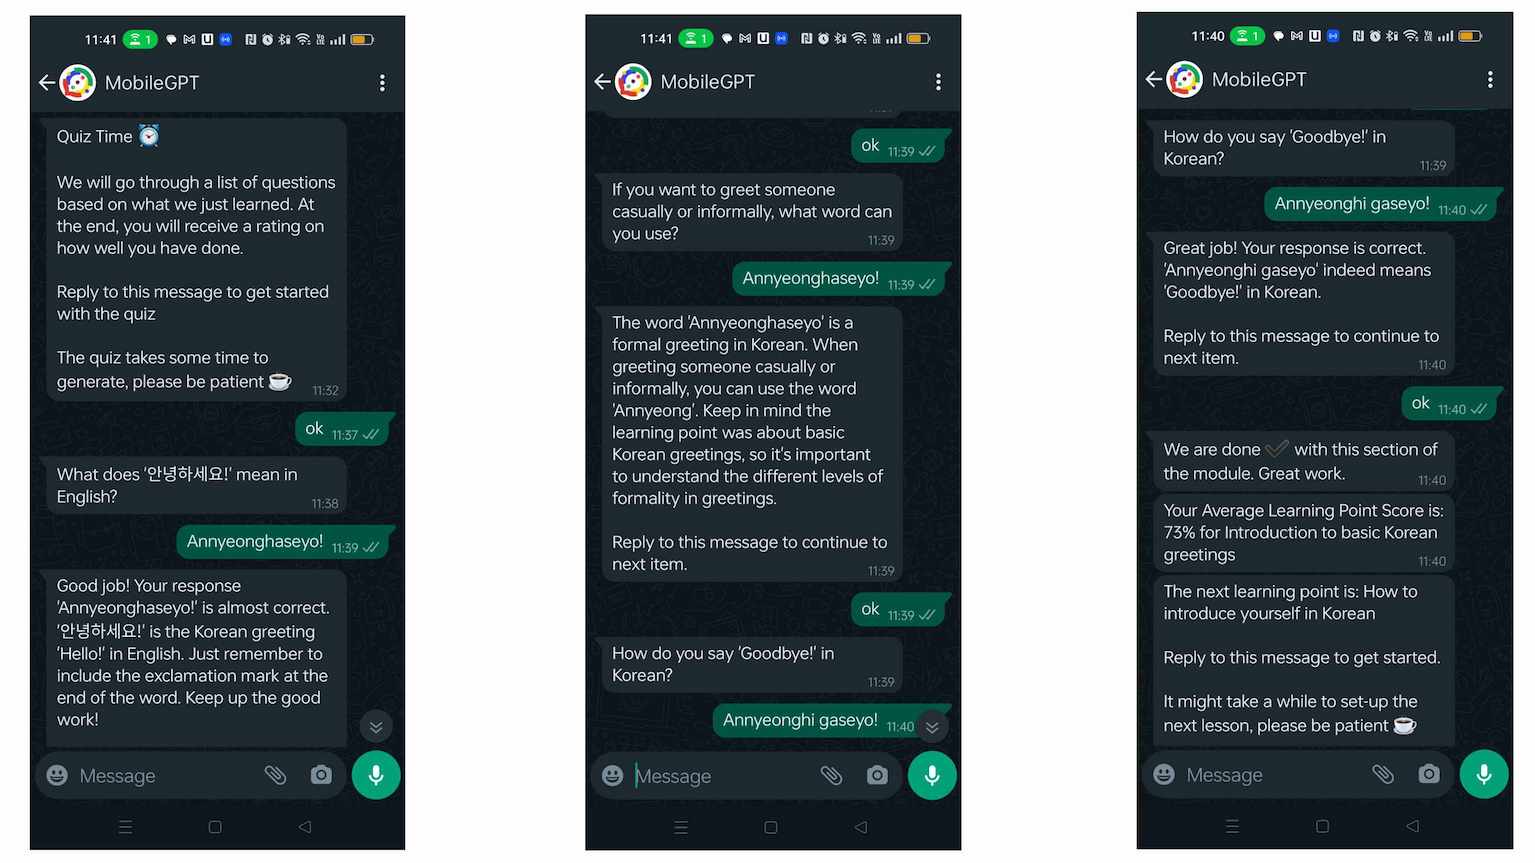
Task: Tap back arrow in left phone chat
Action: [46, 83]
